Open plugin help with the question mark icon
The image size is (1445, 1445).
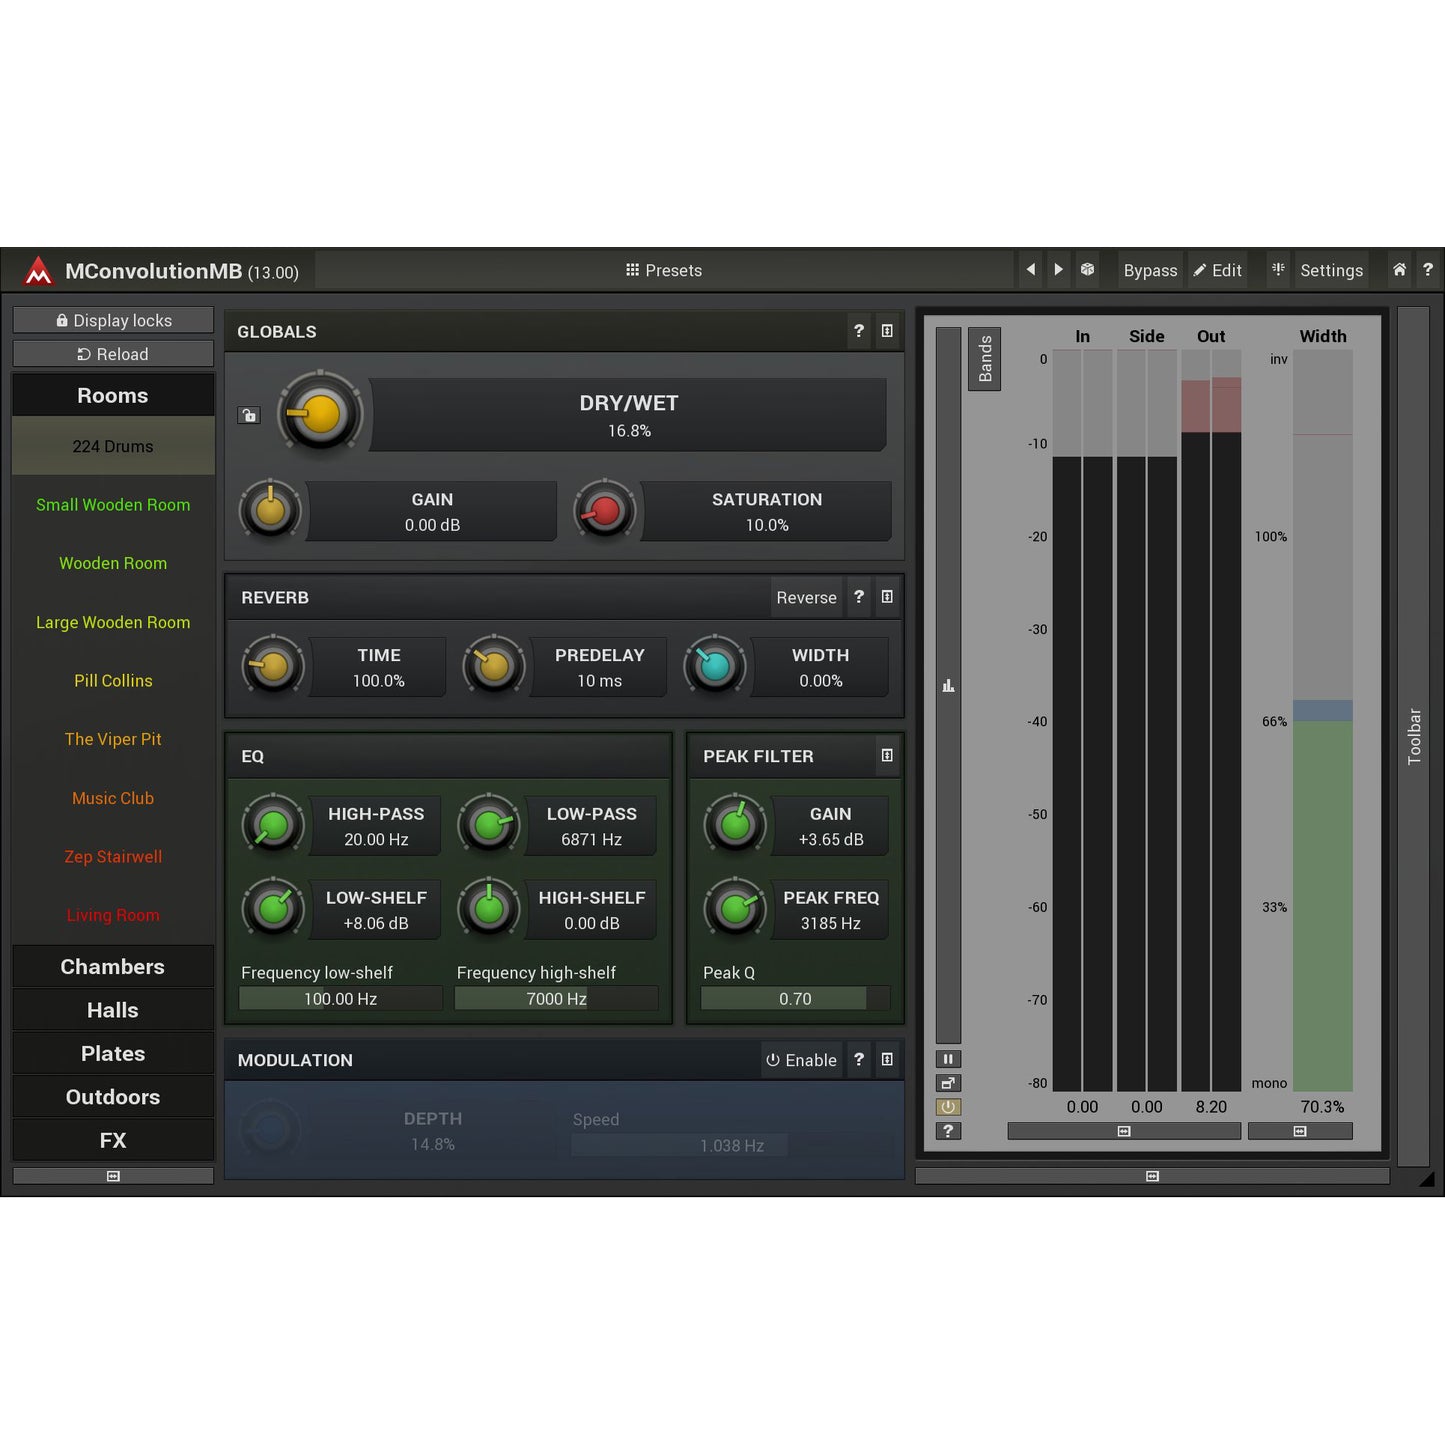pyautogui.click(x=1428, y=270)
